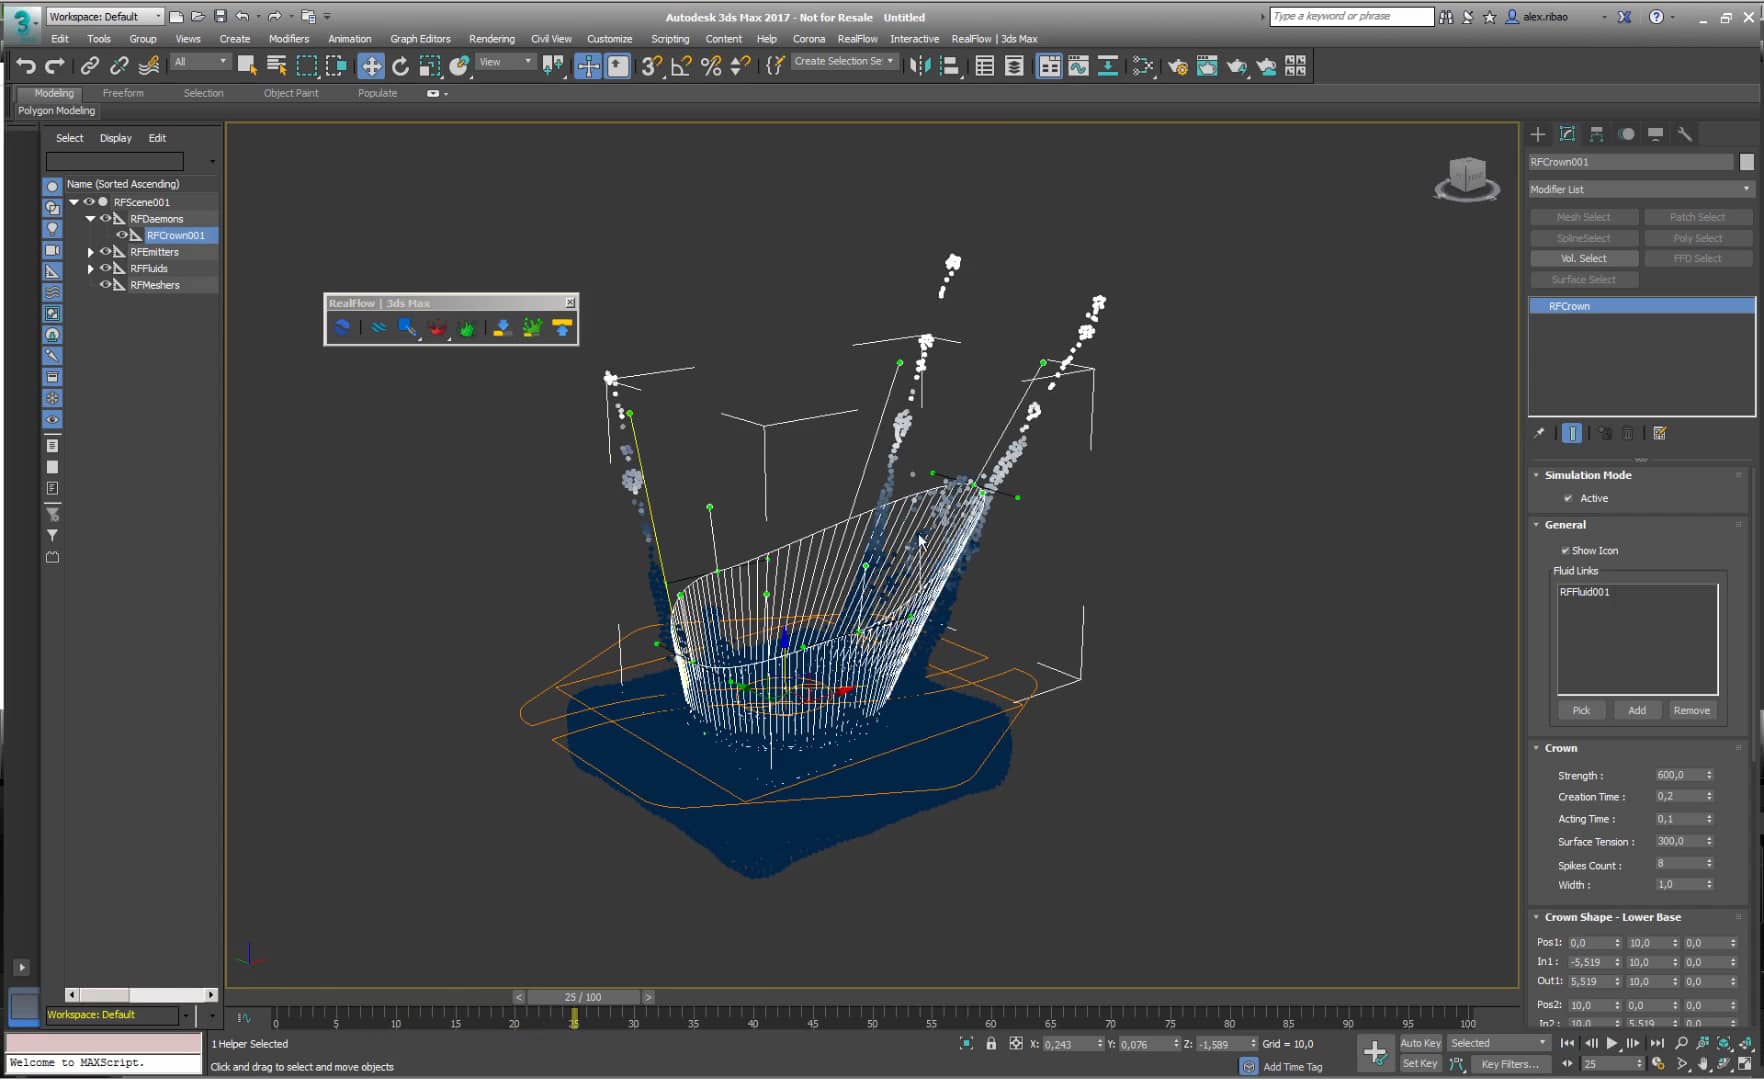
Task: Toggle visibility of RFFluids
Action: pos(105,268)
